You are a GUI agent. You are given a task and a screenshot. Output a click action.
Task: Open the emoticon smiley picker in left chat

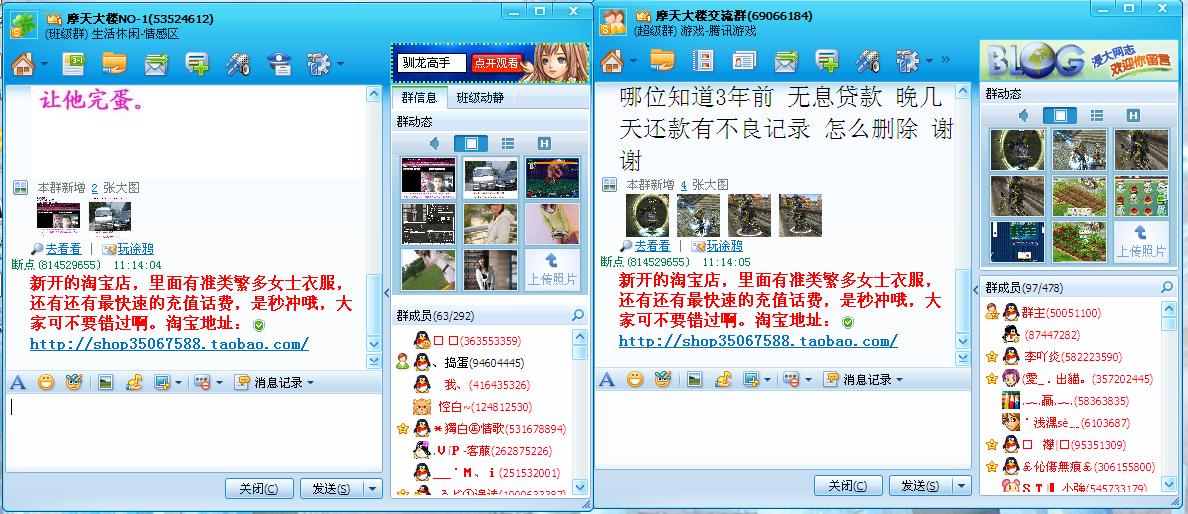46,382
